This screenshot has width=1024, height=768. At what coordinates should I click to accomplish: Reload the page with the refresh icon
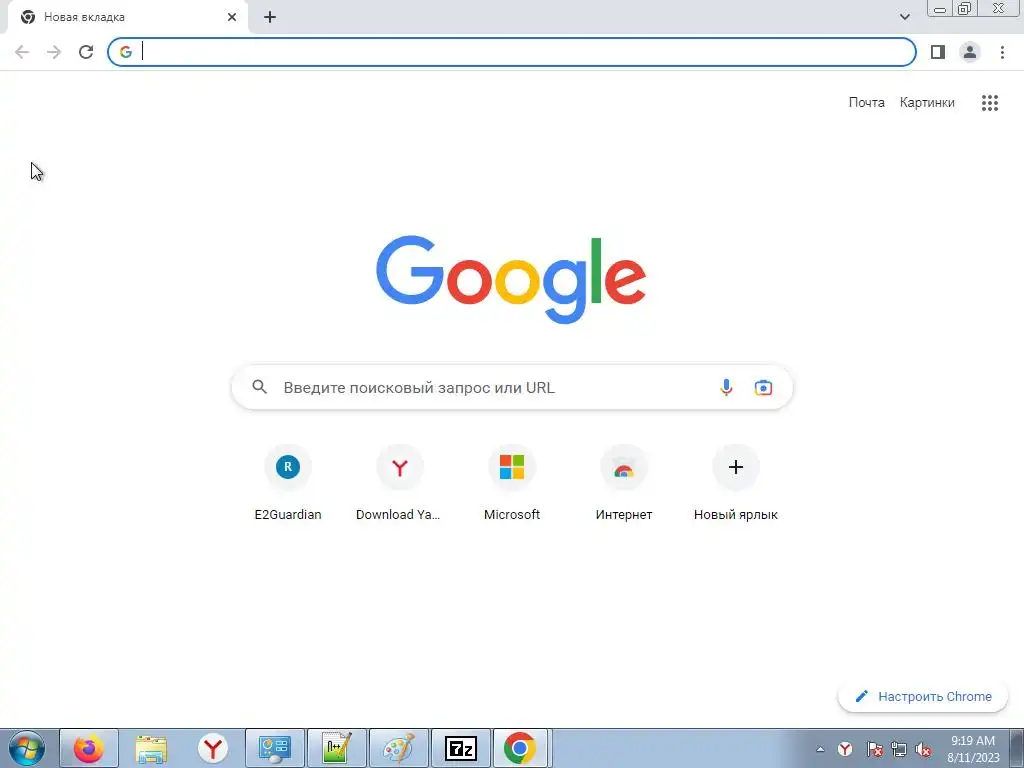click(x=86, y=52)
